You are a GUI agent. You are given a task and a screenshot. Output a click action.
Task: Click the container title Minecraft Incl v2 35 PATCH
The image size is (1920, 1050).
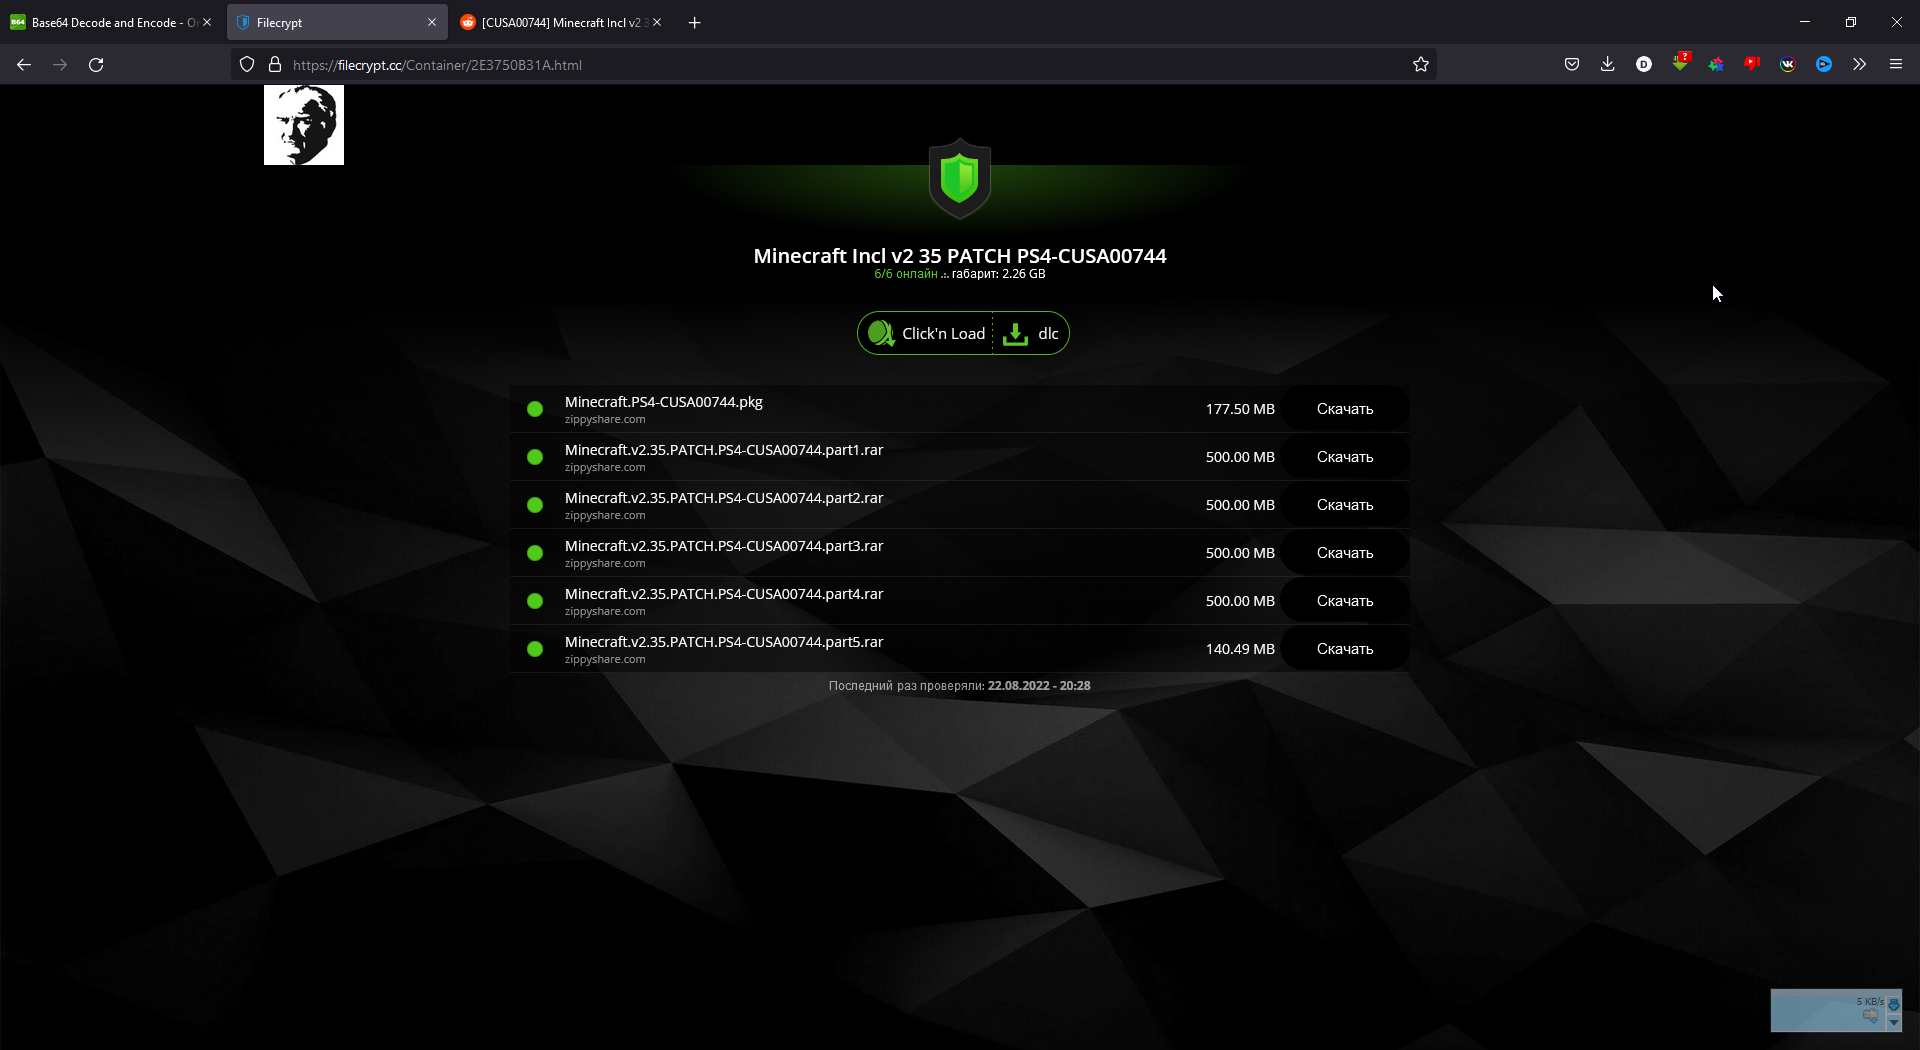click(x=960, y=256)
